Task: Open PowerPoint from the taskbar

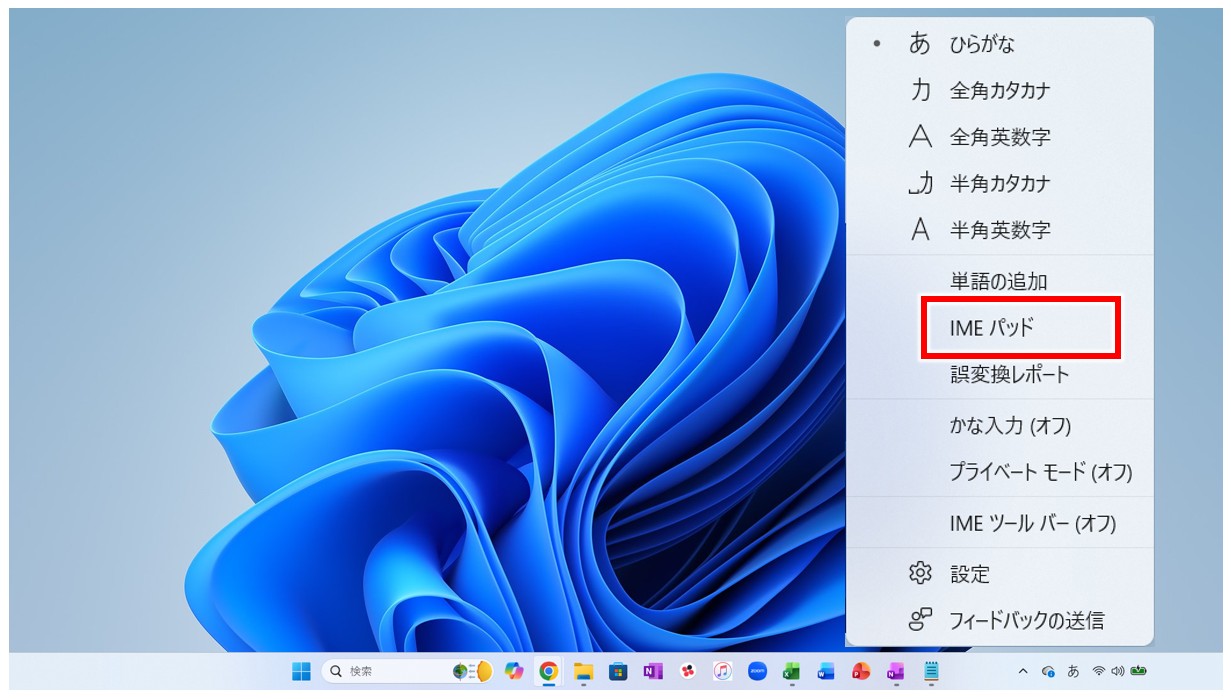Action: tap(860, 671)
